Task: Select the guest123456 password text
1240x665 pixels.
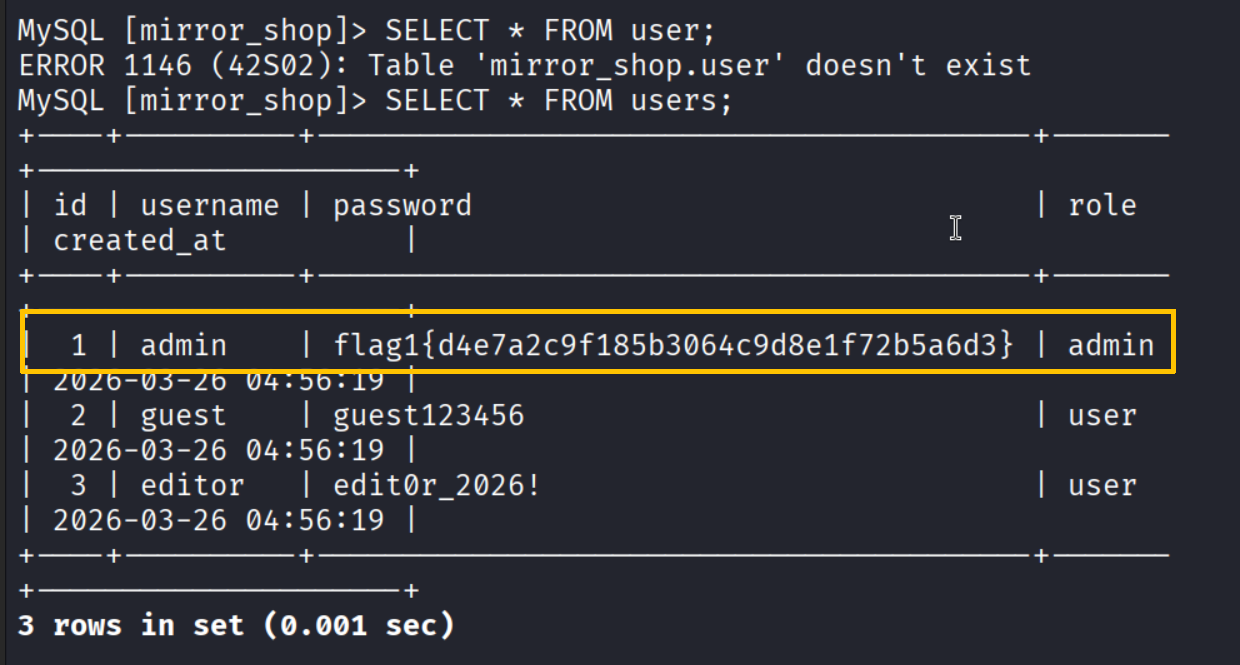Action: [428, 416]
